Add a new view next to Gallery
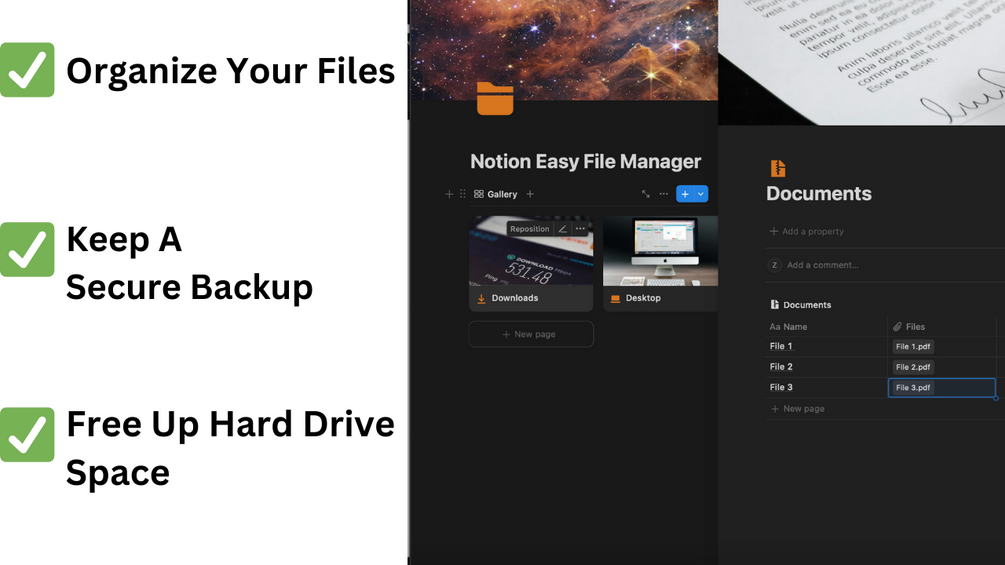The image size is (1005, 565). point(530,194)
